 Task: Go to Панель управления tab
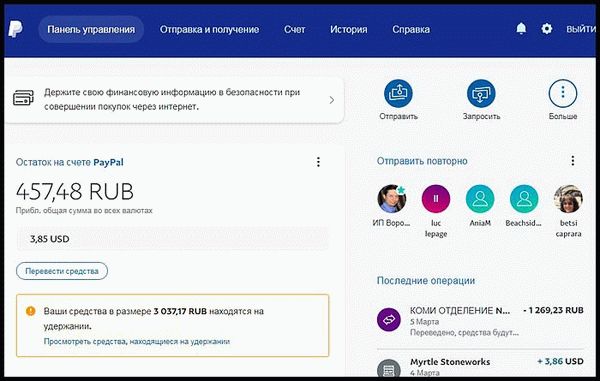pyautogui.click(x=91, y=29)
